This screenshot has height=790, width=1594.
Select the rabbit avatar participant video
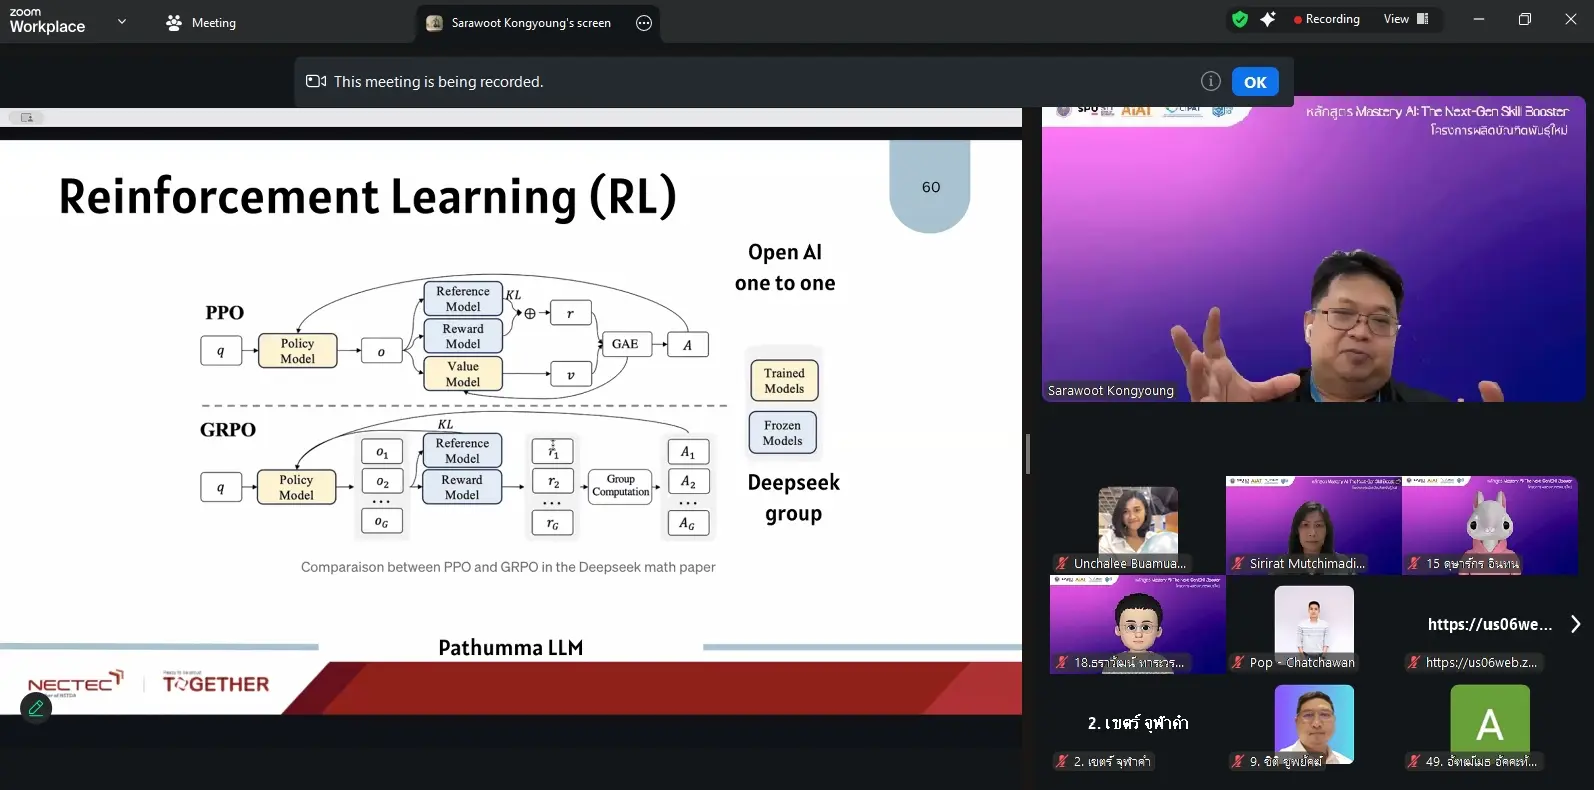pyautogui.click(x=1489, y=525)
